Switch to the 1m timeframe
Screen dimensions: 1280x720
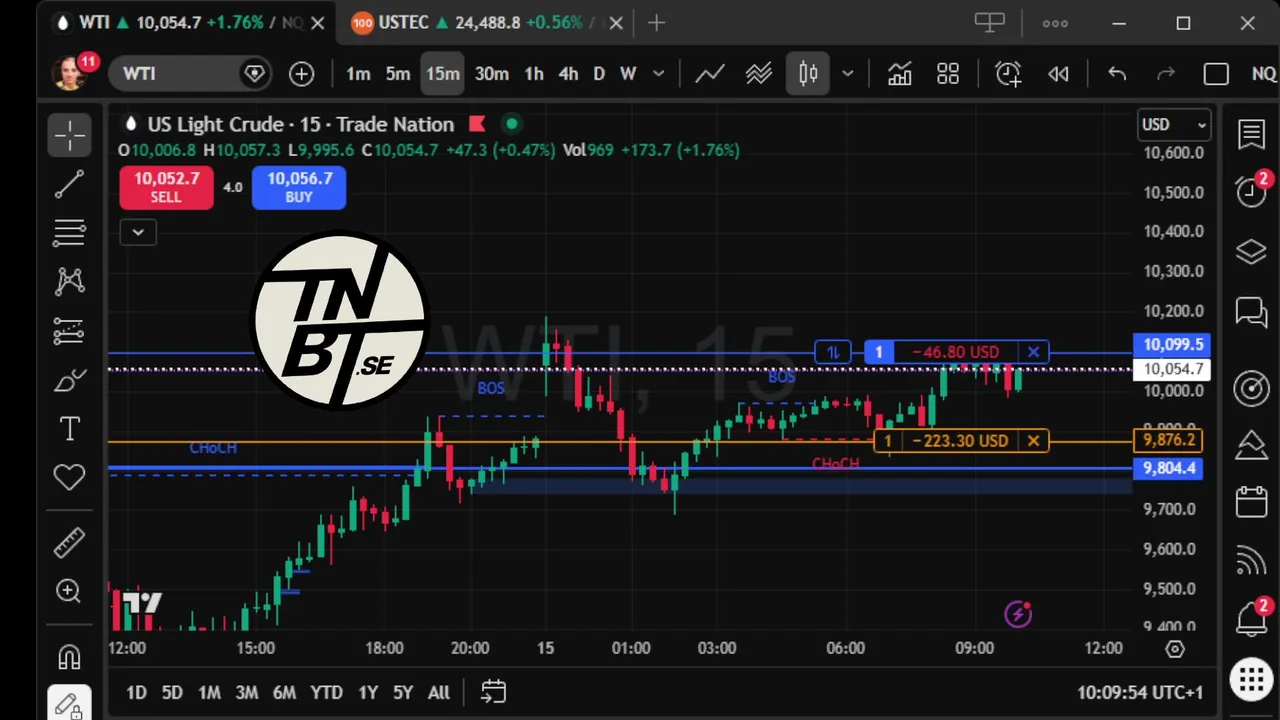(358, 73)
